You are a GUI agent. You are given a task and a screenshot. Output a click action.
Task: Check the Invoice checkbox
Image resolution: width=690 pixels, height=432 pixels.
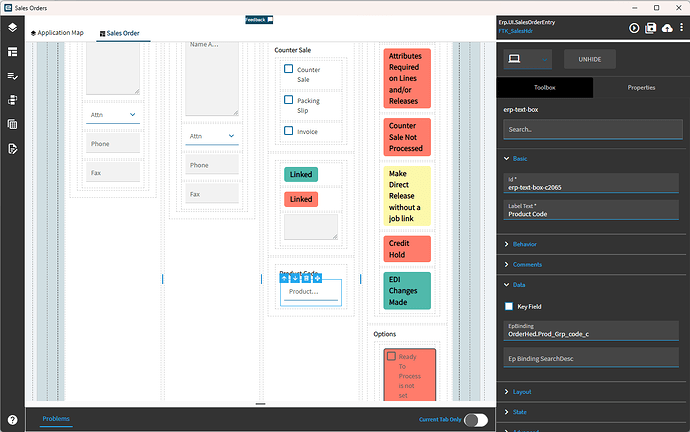(x=288, y=131)
